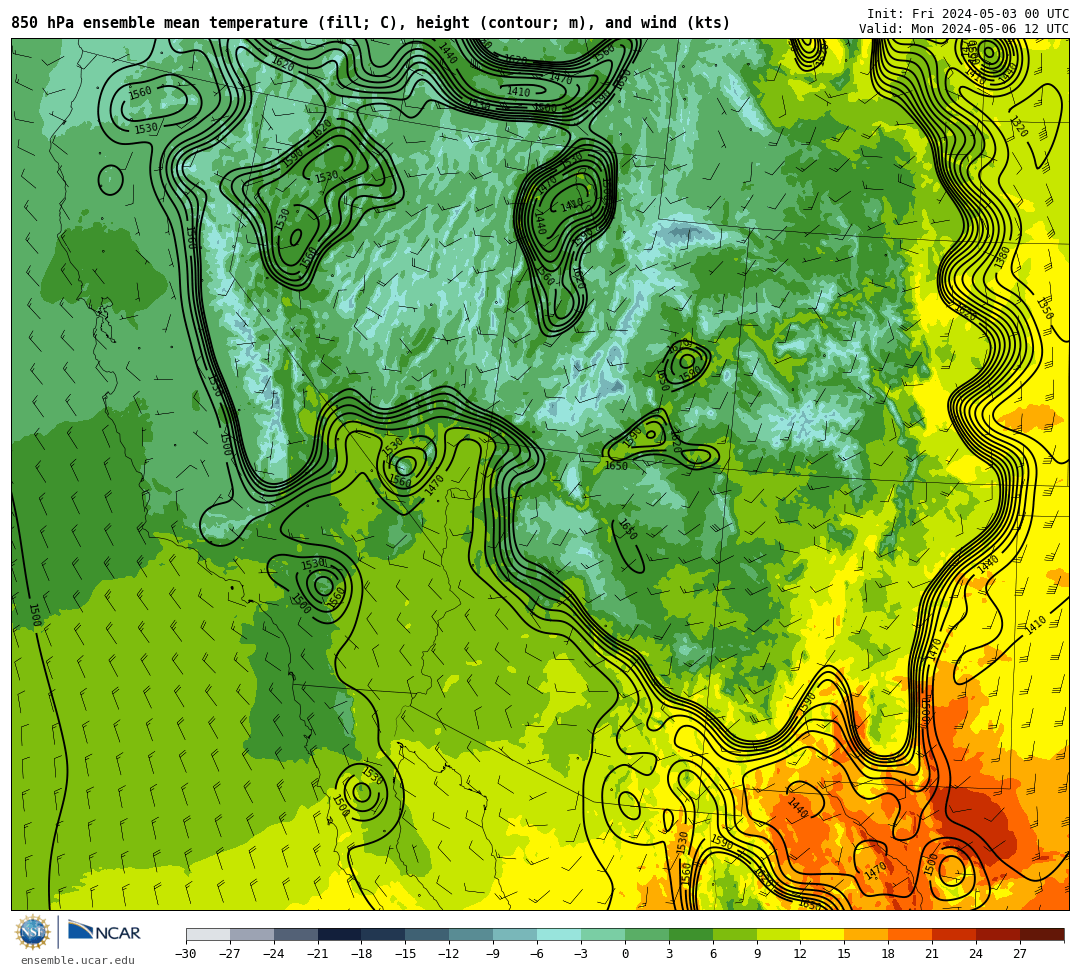Click the 1380 height contour label
This screenshot has width=1080, height=973.
pyautogui.click(x=1003, y=257)
